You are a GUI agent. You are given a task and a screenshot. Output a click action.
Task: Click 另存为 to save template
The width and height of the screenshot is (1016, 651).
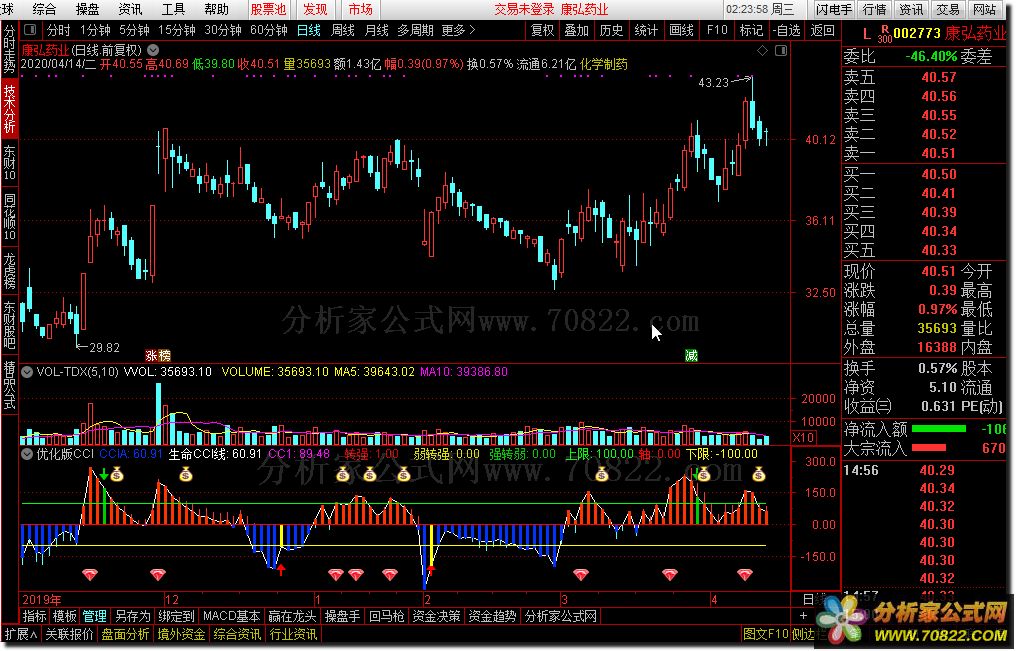point(132,616)
